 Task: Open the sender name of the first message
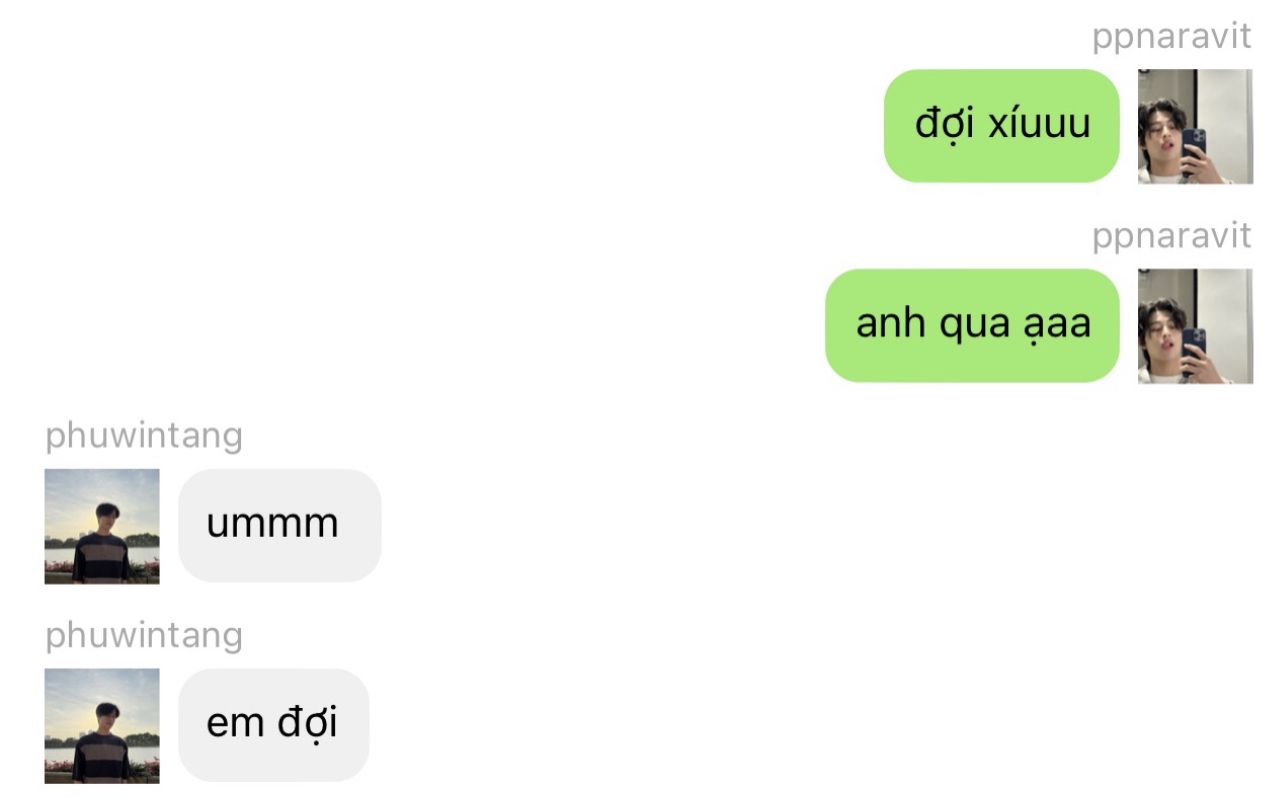tap(1172, 37)
